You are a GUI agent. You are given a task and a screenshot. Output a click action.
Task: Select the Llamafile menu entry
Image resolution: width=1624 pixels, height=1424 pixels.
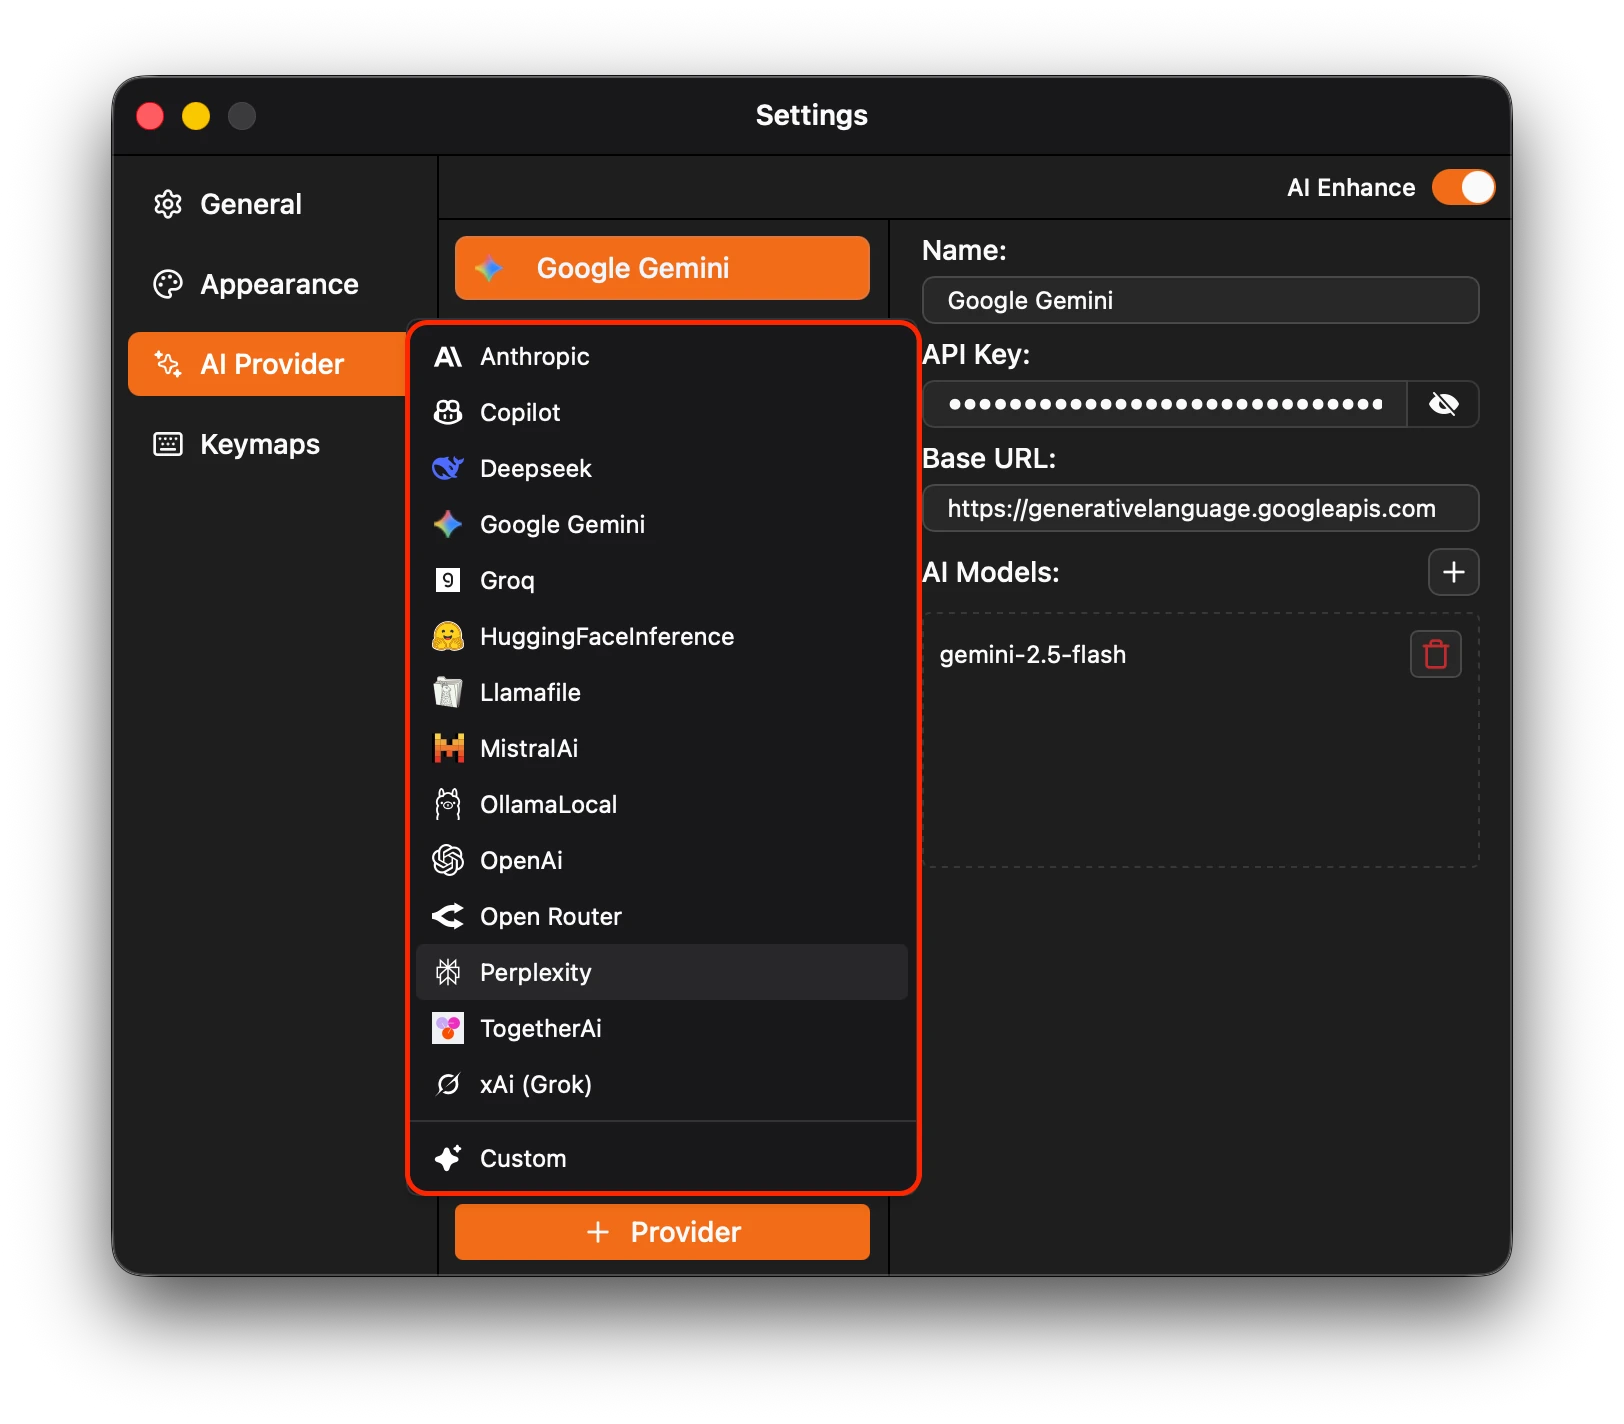point(662,692)
